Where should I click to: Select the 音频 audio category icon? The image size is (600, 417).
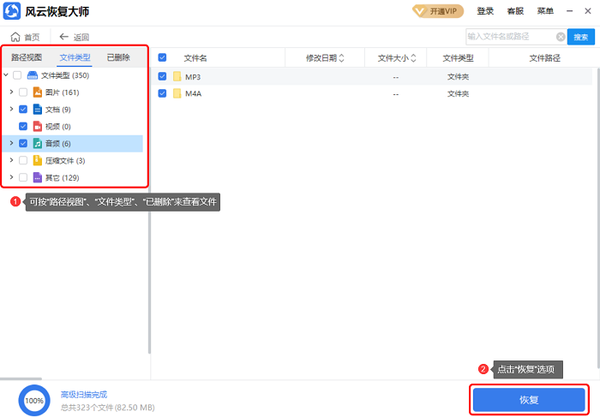coord(37,143)
